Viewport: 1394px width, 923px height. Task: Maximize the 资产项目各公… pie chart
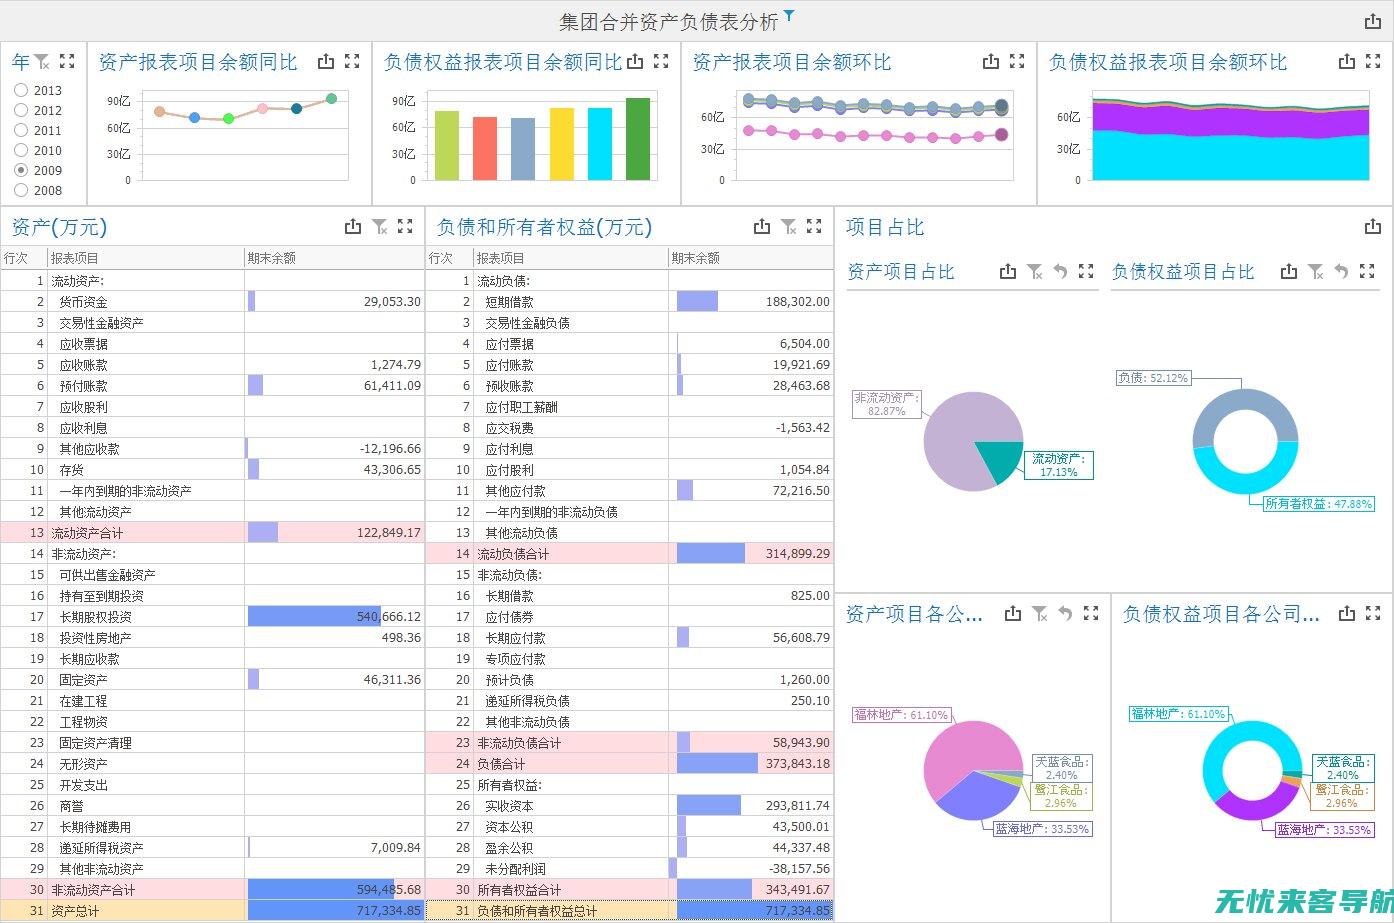pos(1091,613)
